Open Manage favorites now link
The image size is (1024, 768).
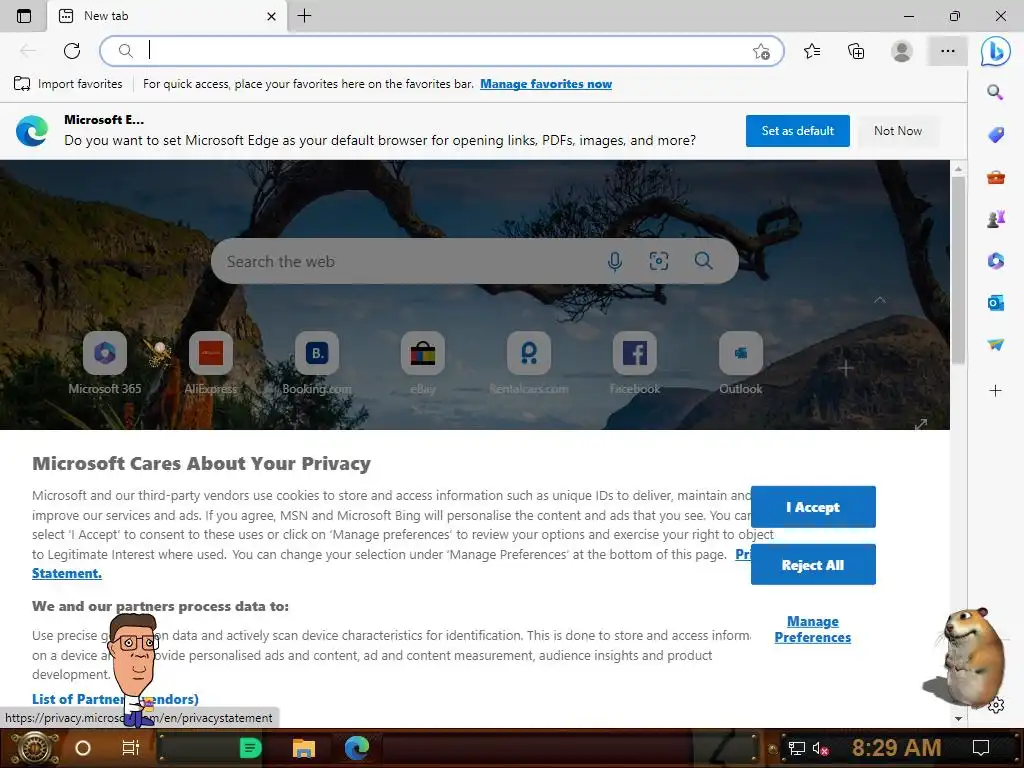click(546, 84)
